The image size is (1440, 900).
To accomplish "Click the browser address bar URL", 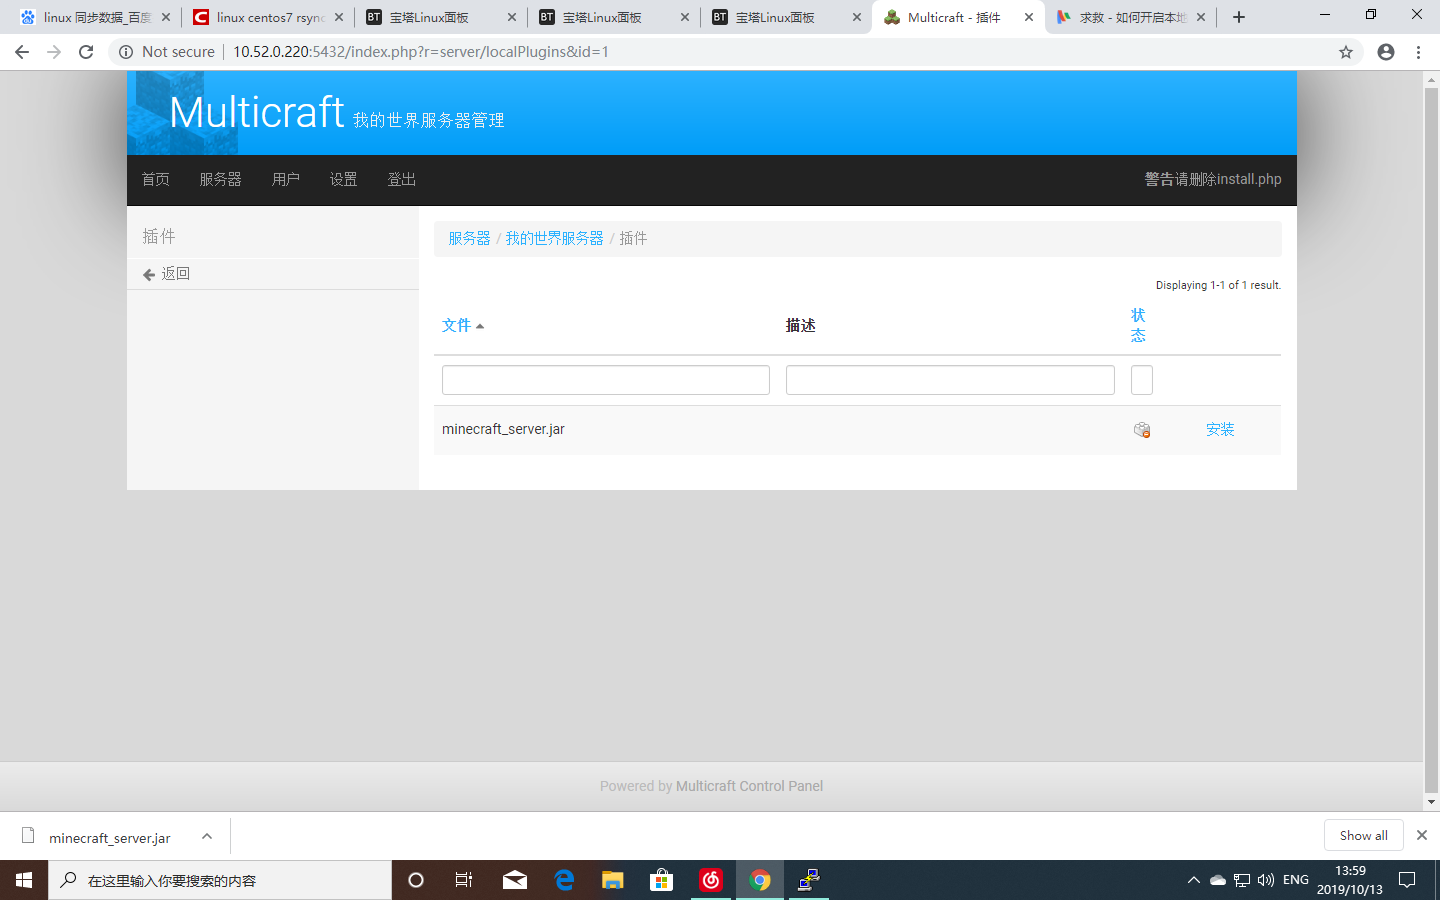I will 420,52.
